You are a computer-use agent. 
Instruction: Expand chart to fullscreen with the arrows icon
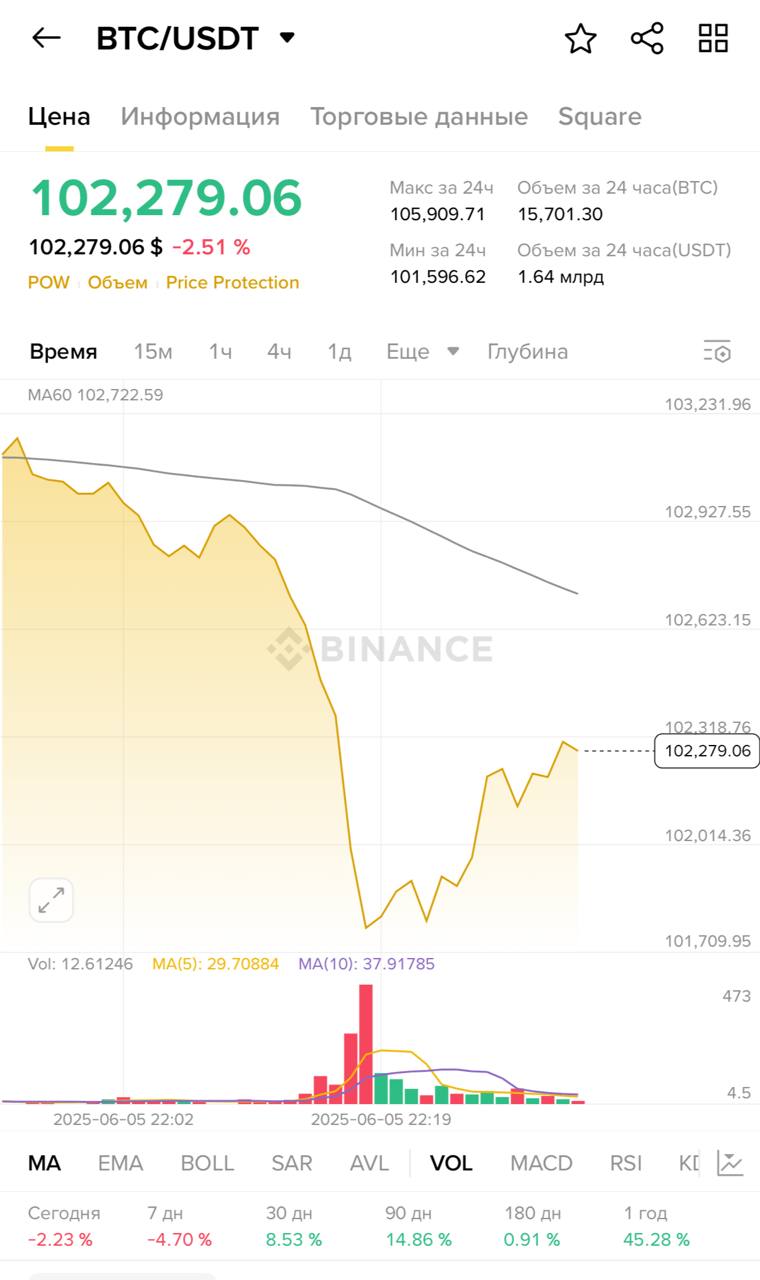pos(51,900)
